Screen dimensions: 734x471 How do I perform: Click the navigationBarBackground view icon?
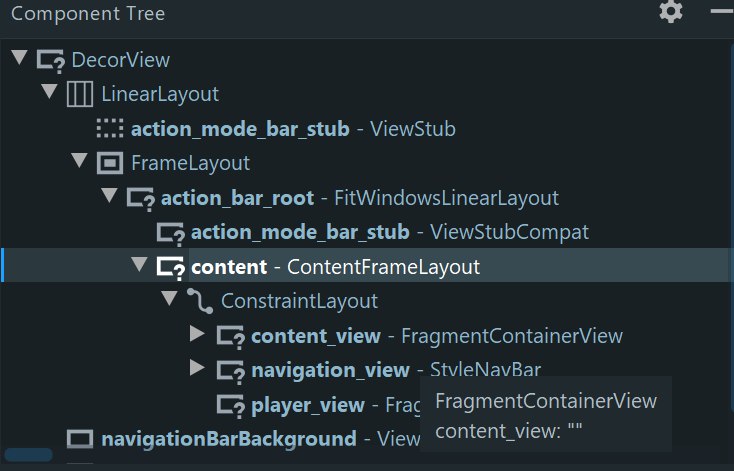(x=80, y=438)
